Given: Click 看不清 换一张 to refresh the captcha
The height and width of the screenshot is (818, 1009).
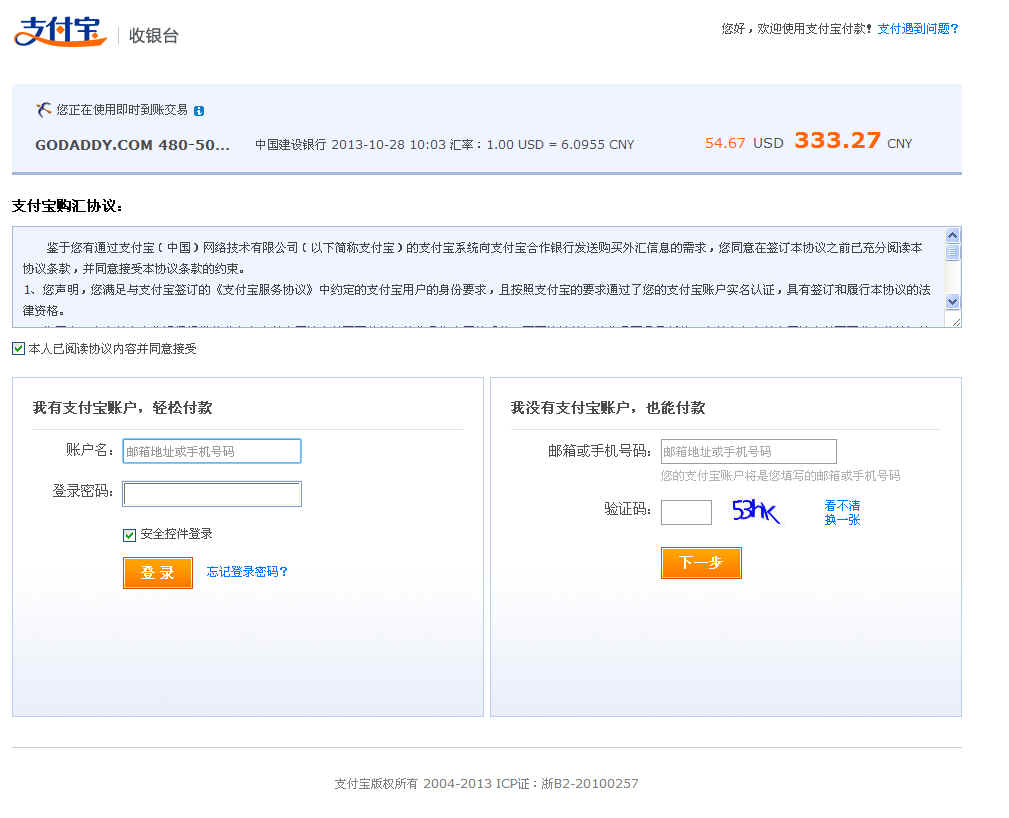Looking at the screenshot, I should pyautogui.click(x=842, y=512).
